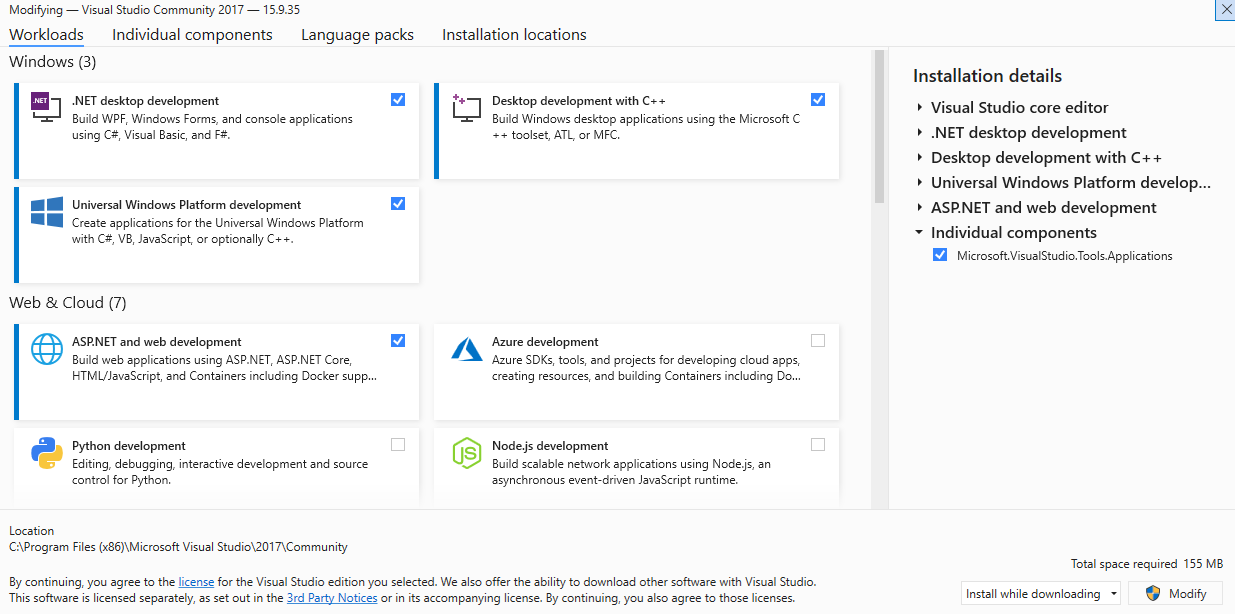Image resolution: width=1235 pixels, height=614 pixels.
Task: Open the Language packs tab
Action: (357, 34)
